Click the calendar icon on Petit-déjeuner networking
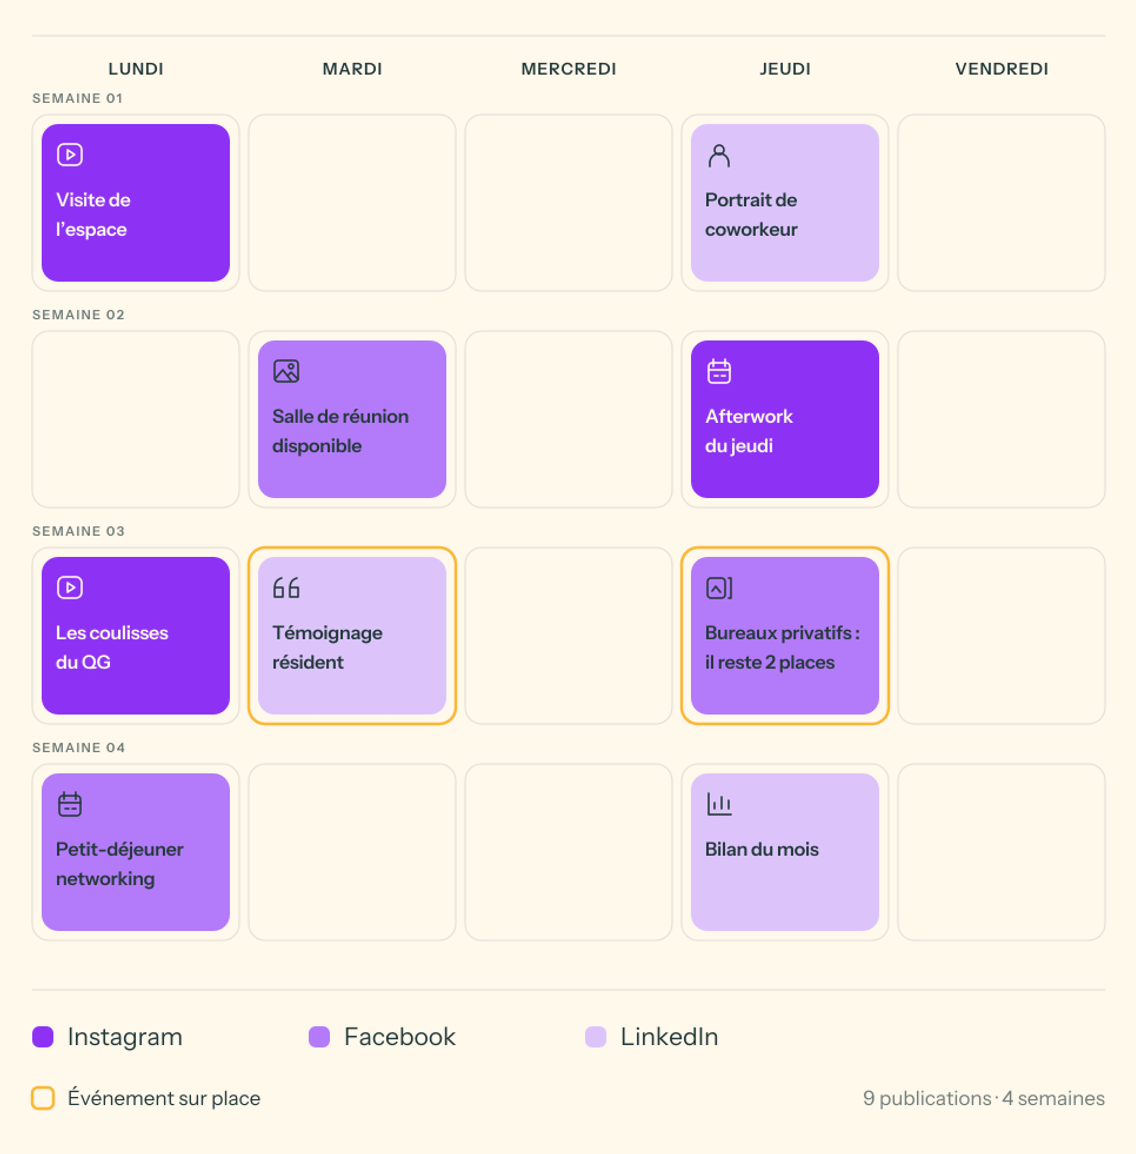The width and height of the screenshot is (1136, 1154). pyautogui.click(x=70, y=804)
